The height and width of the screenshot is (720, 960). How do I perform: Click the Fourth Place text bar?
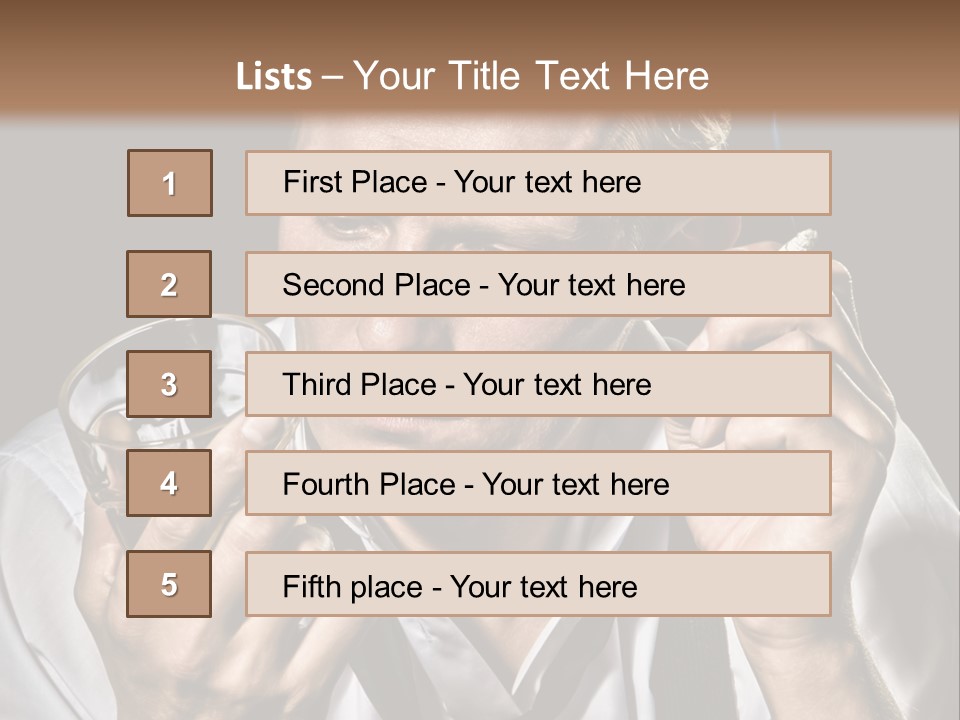click(538, 484)
